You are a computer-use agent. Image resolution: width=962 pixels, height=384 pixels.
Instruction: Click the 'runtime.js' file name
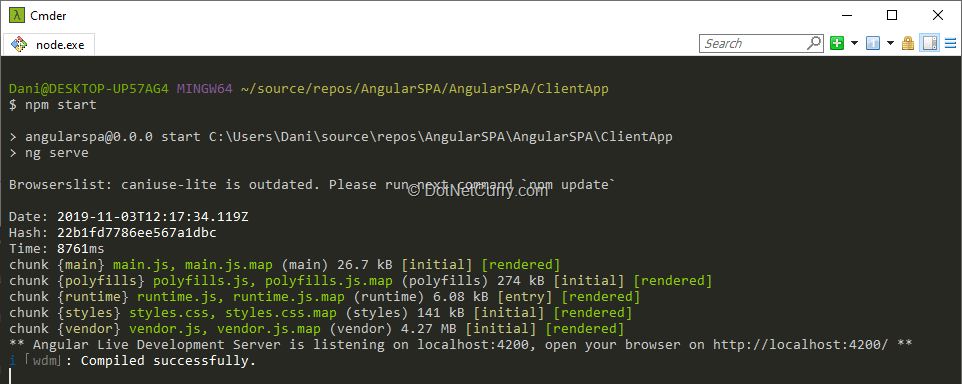click(177, 297)
